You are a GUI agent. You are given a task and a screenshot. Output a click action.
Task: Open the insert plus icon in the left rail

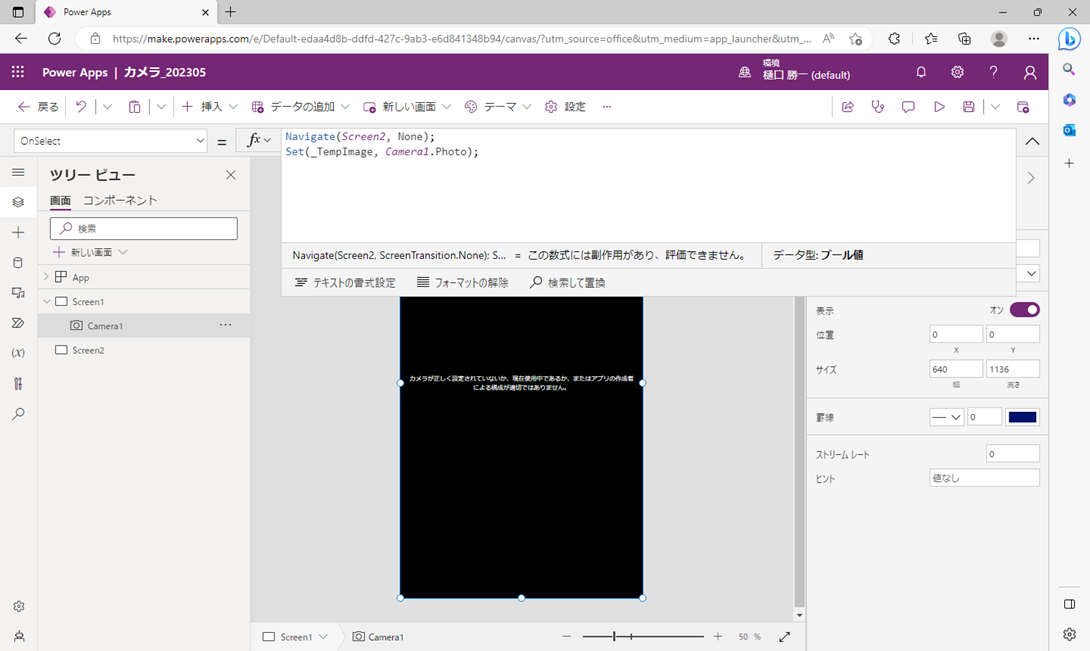[19, 232]
